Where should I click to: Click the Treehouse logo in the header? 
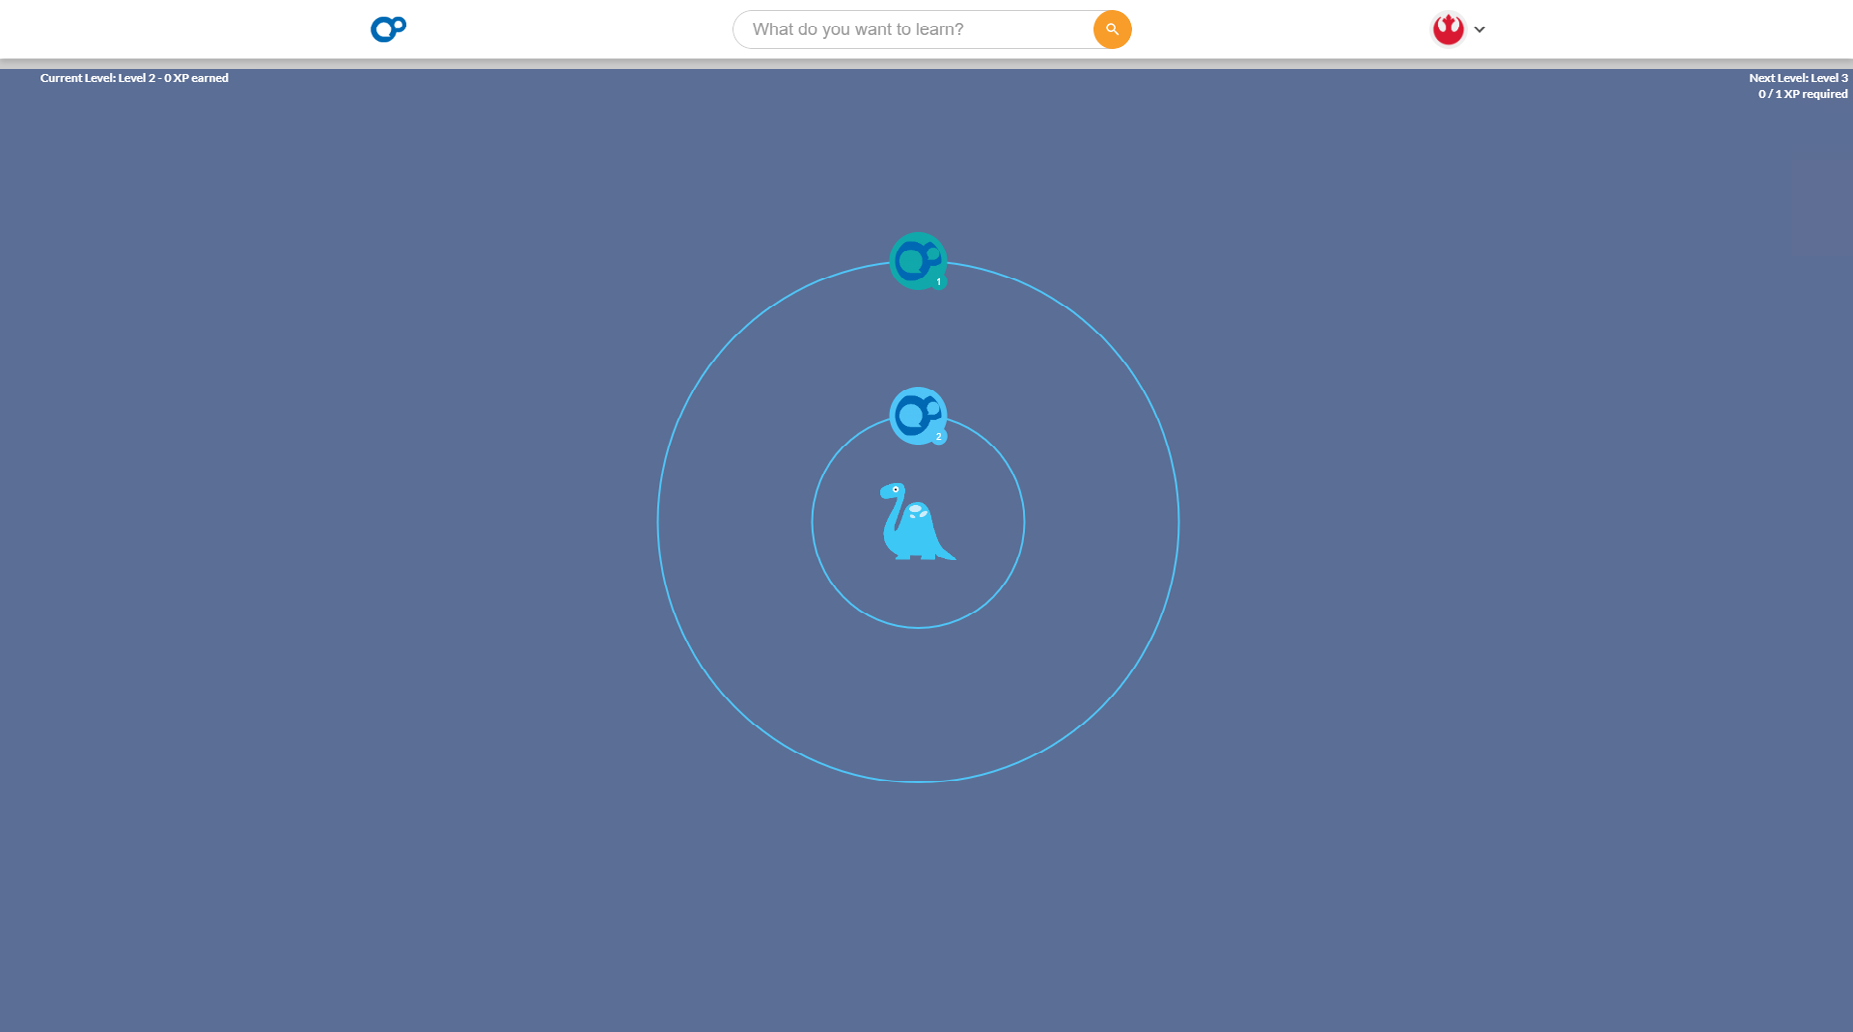tap(387, 29)
